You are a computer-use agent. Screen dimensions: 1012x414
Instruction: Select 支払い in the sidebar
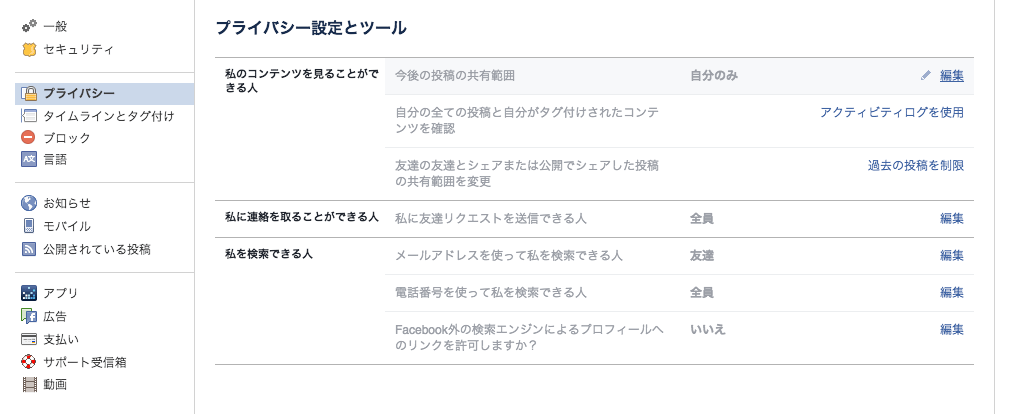(x=60, y=339)
